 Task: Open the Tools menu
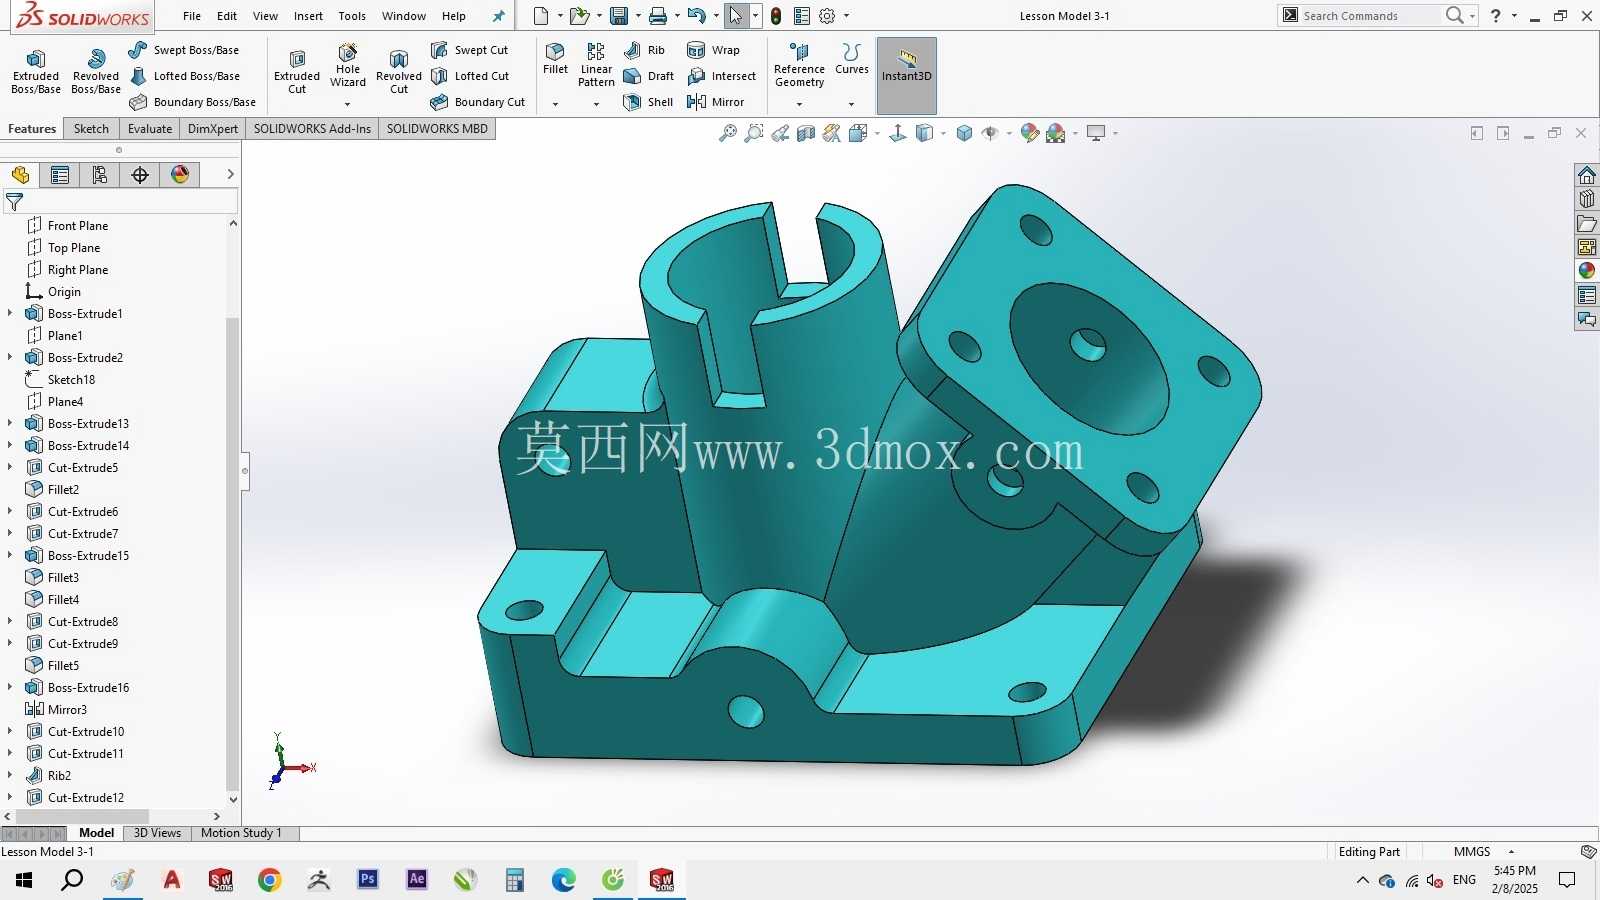[352, 16]
